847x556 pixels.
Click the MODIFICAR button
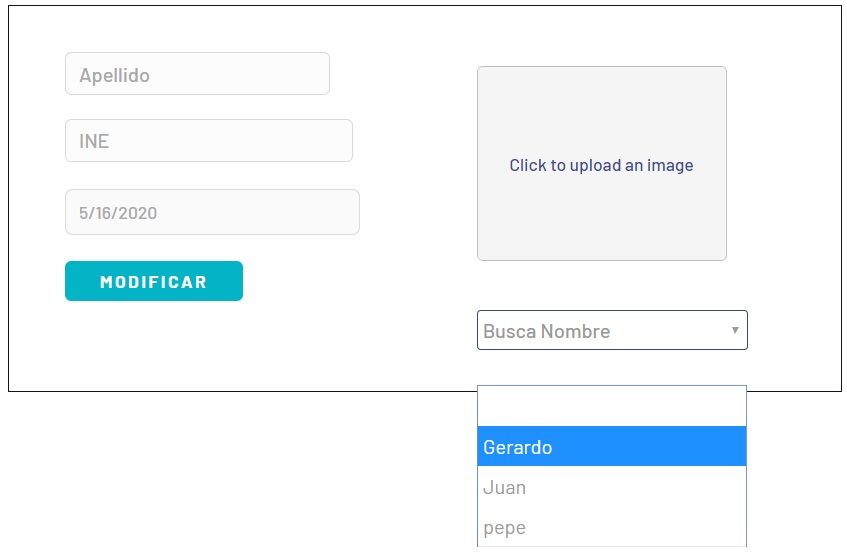(154, 281)
